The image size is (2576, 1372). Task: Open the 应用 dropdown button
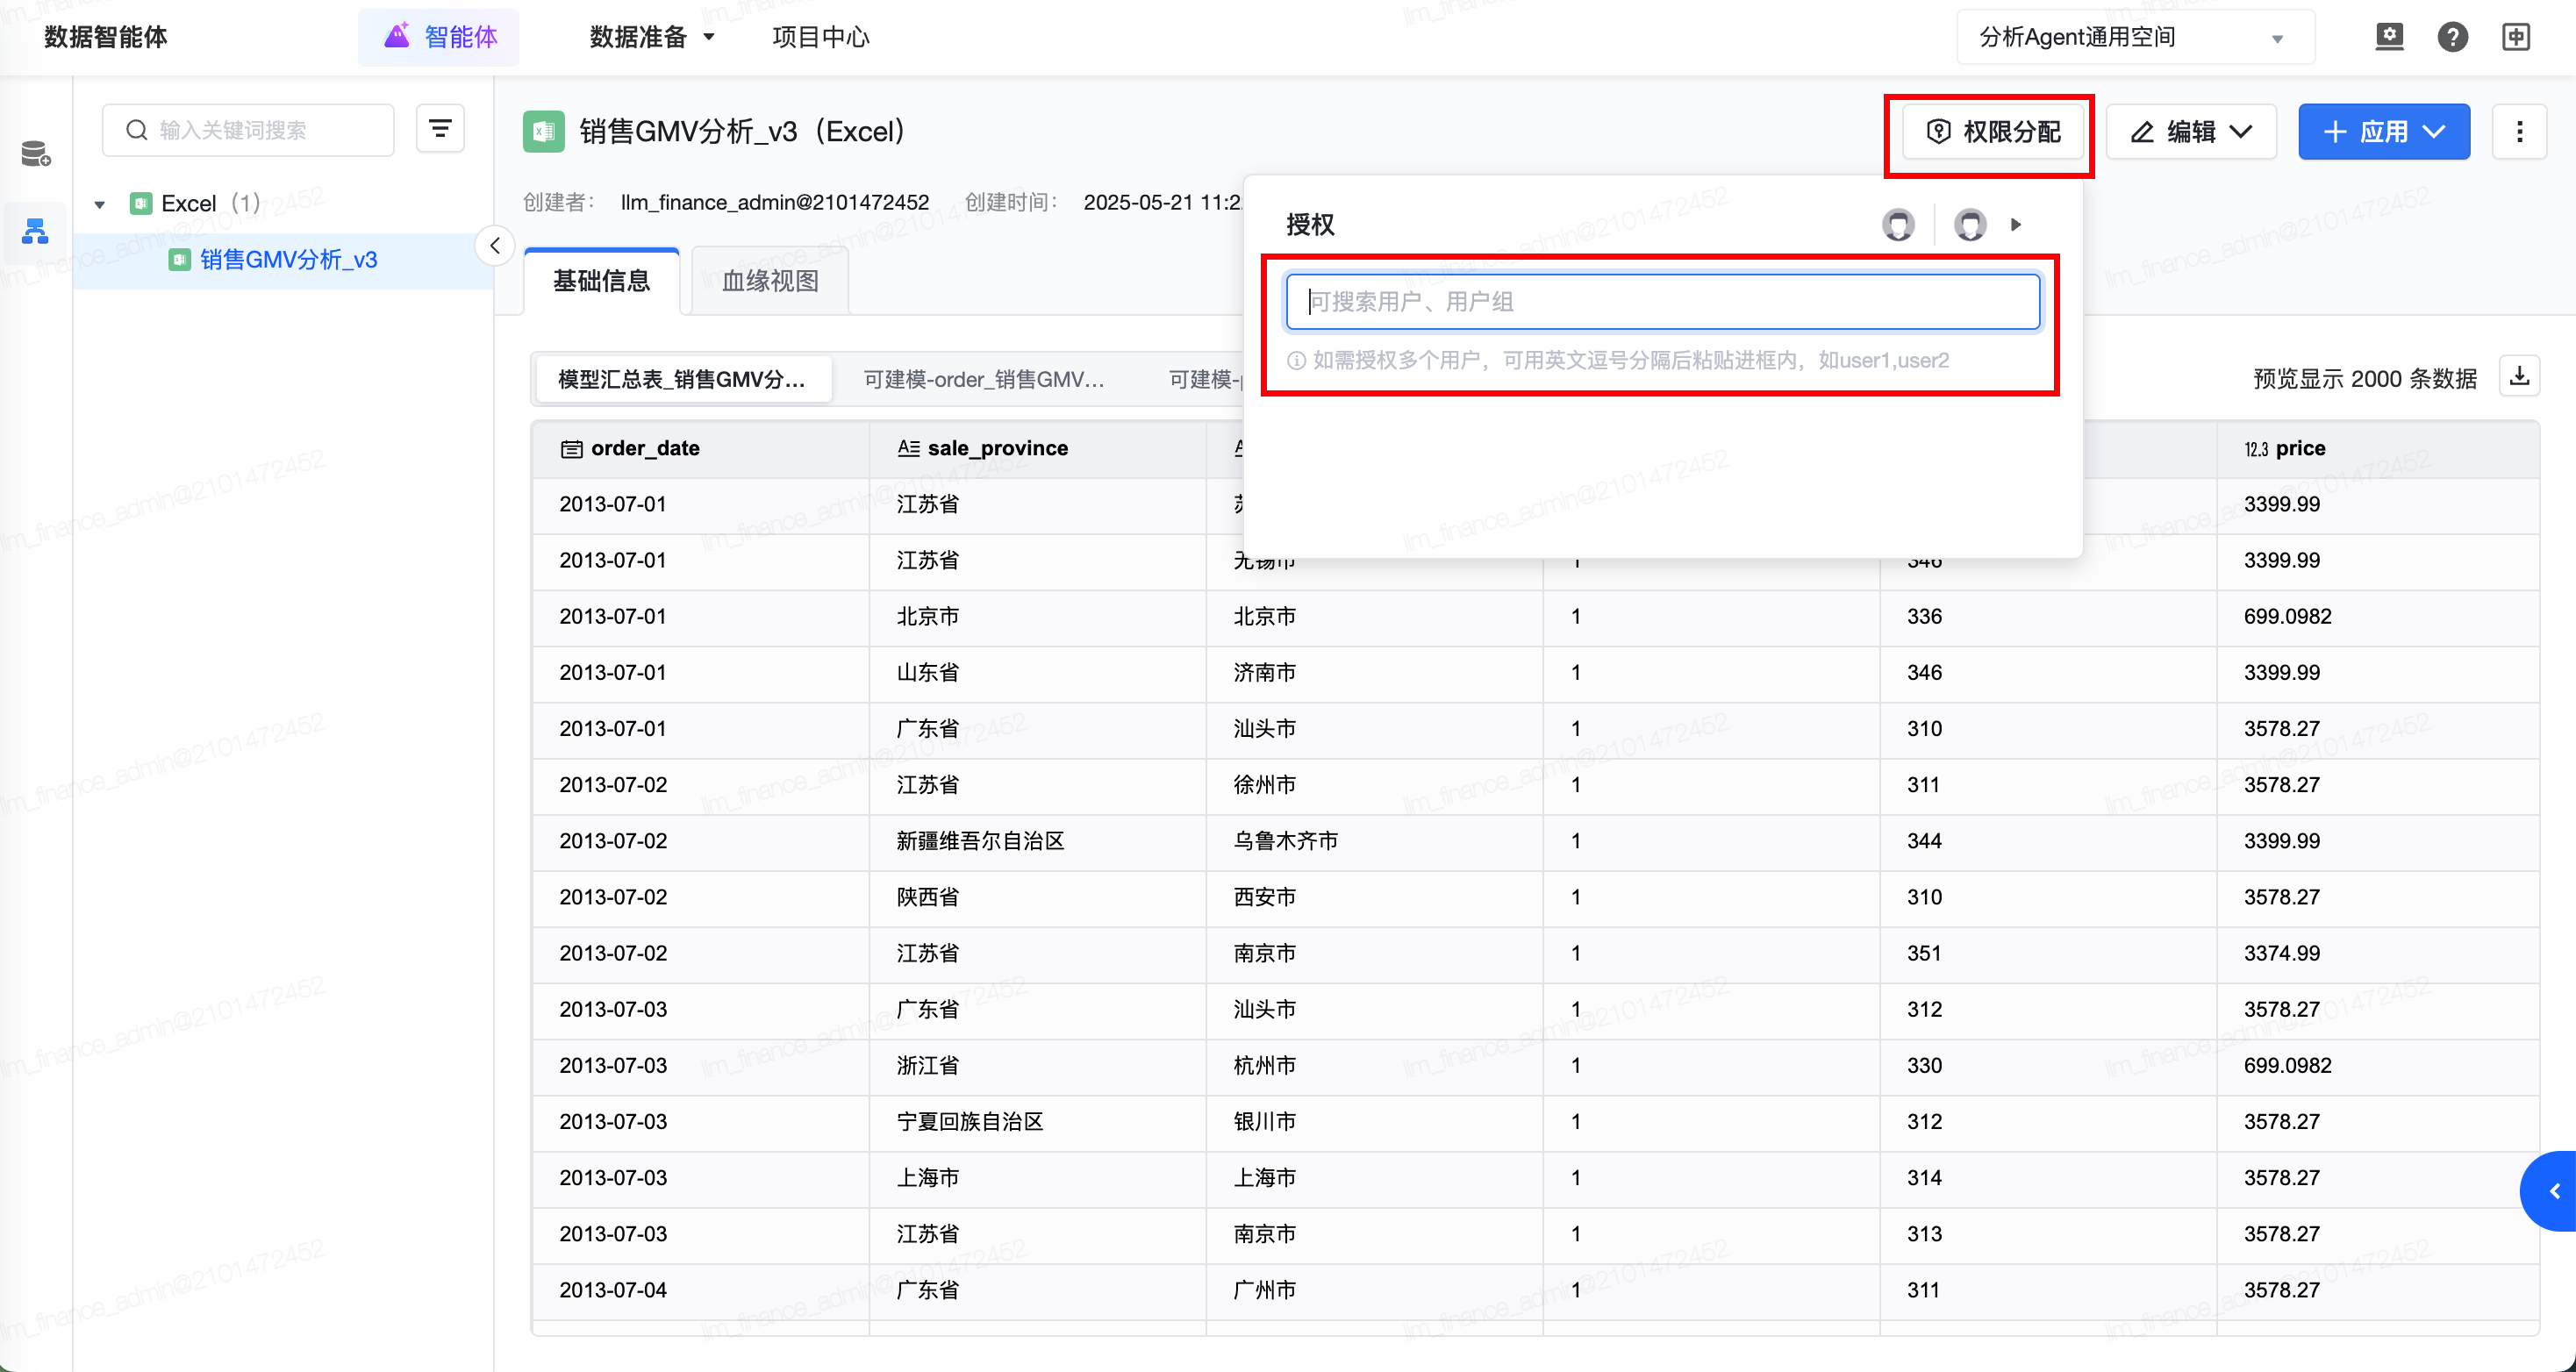tap(2384, 132)
